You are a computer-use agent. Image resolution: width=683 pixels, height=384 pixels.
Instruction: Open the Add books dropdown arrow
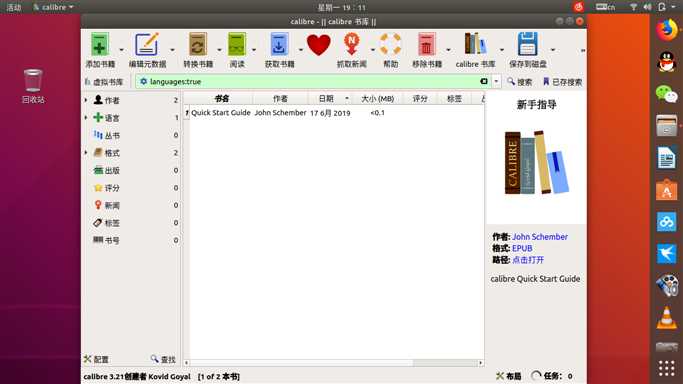(x=121, y=50)
